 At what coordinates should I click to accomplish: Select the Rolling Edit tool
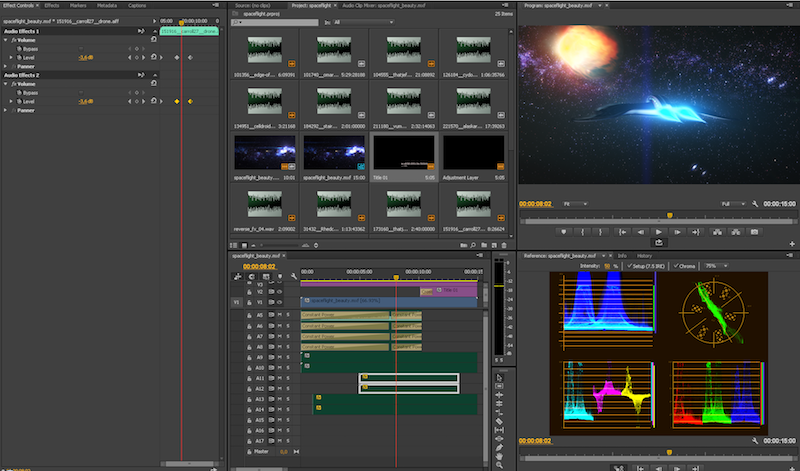[499, 404]
